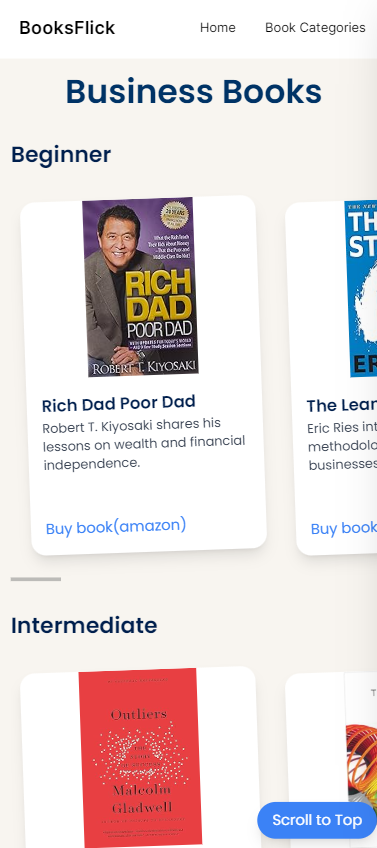Click the BooksFlick site logo

coord(67,28)
